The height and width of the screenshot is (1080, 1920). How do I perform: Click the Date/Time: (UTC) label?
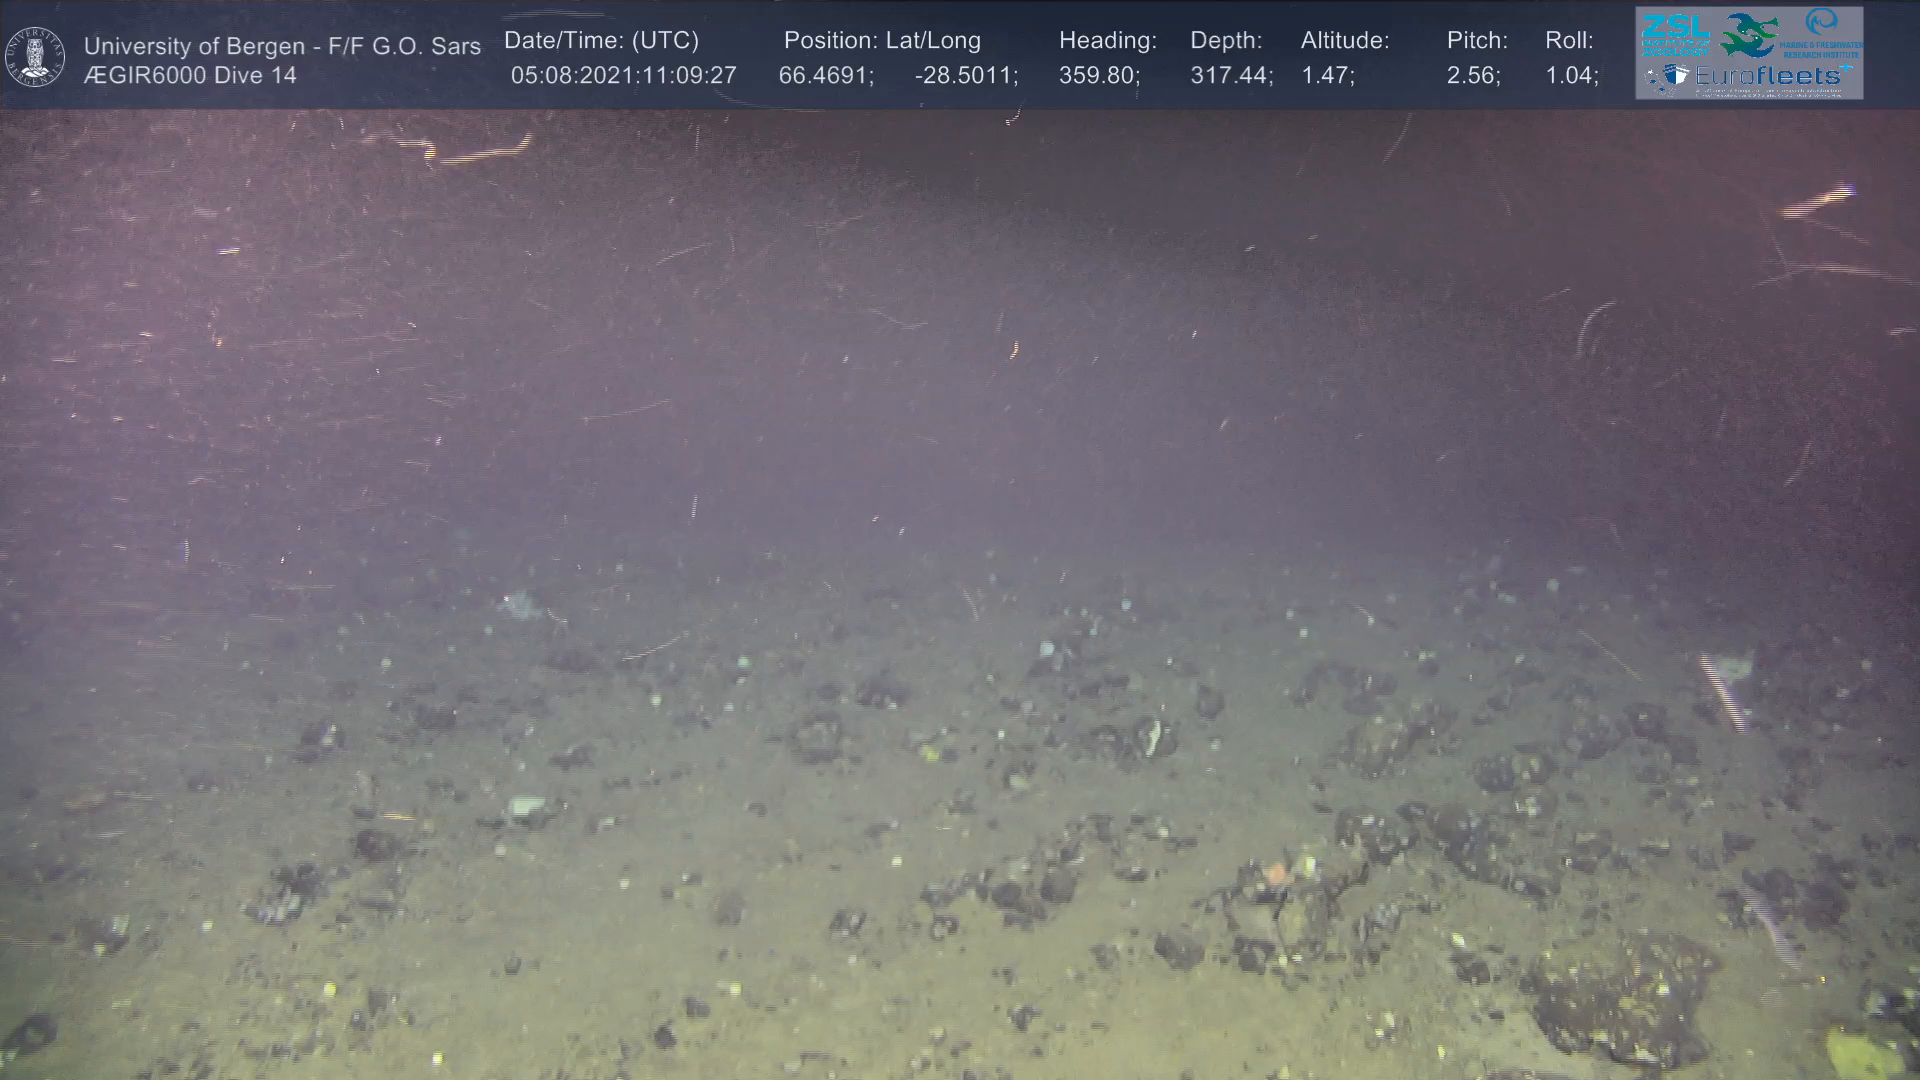601,41
